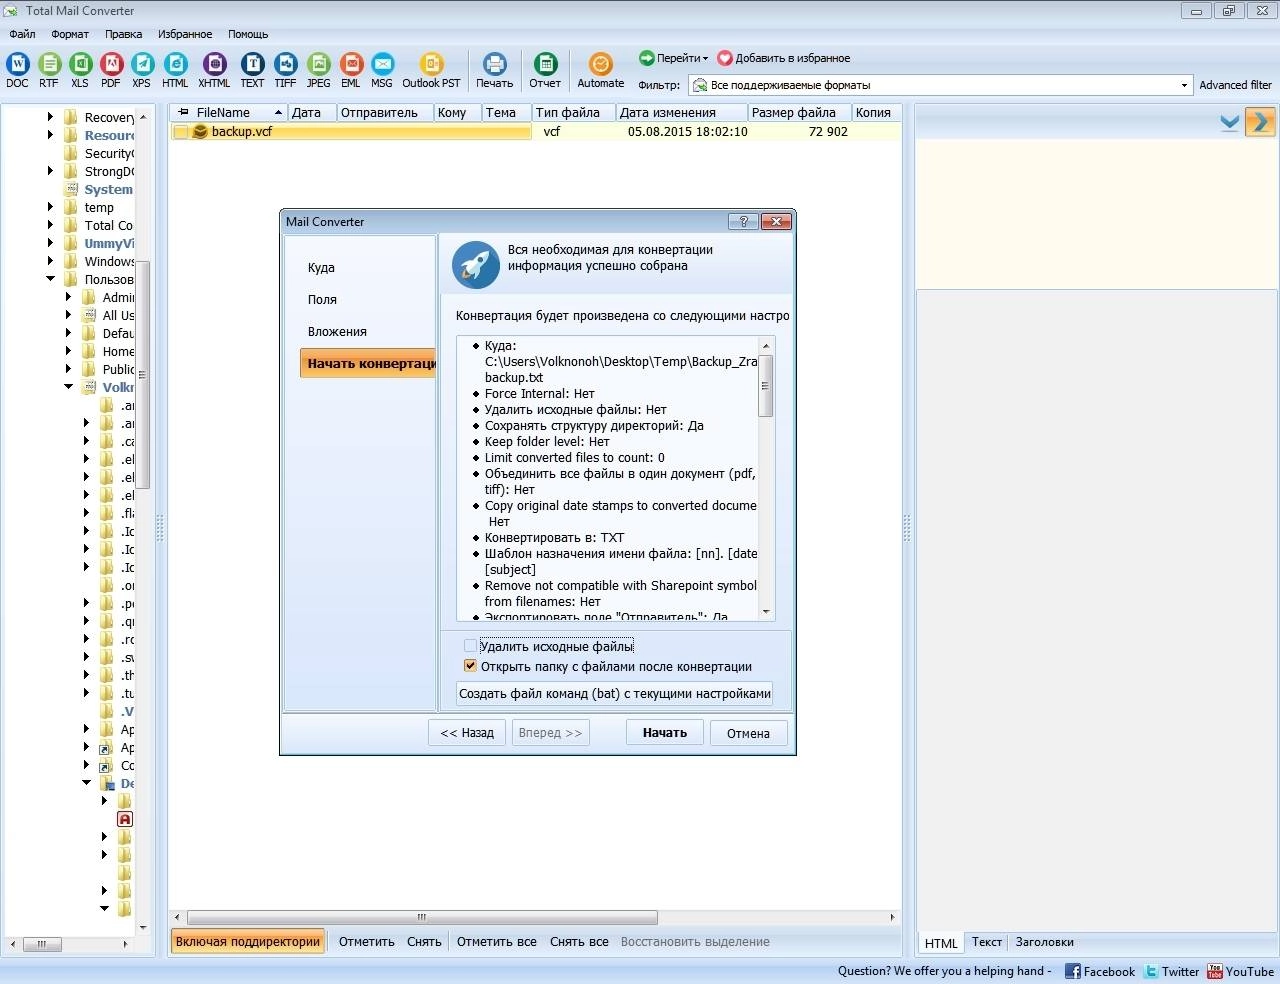Go to the Поля wizard step
The height and width of the screenshot is (984, 1280).
tap(322, 300)
